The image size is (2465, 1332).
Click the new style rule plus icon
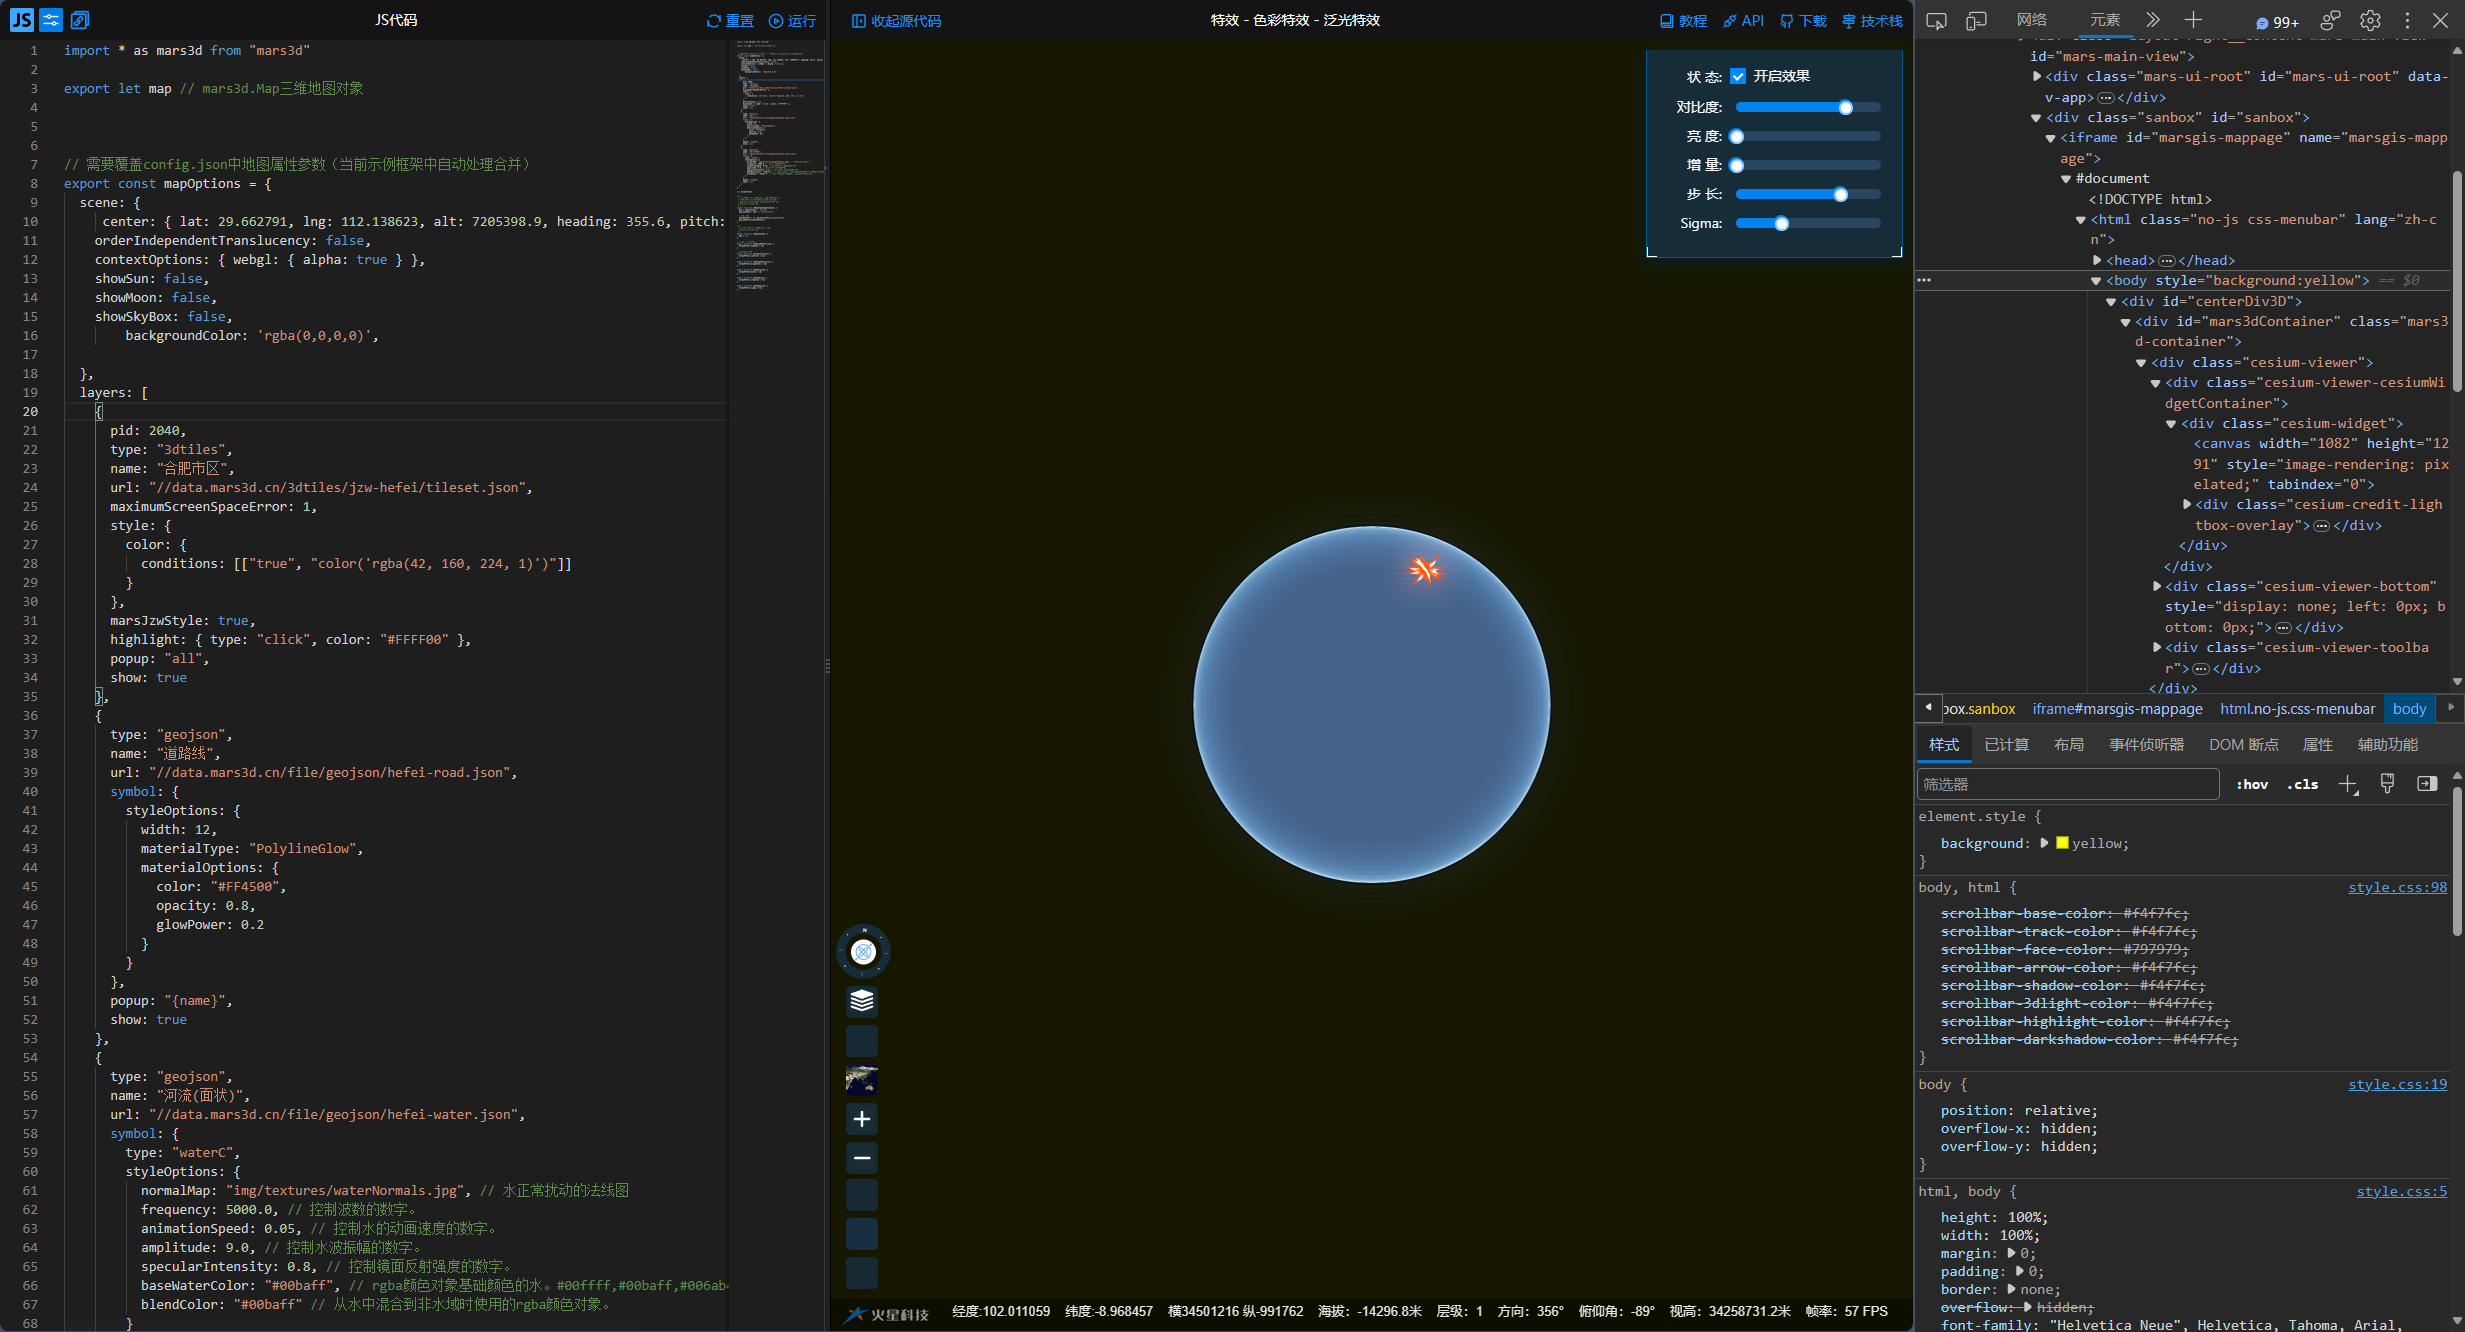tap(2348, 785)
